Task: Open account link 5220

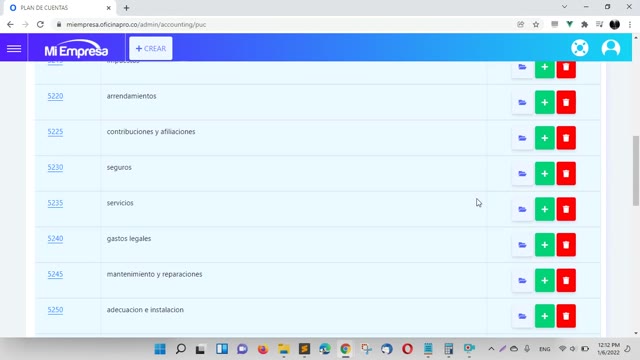Action: [x=55, y=96]
